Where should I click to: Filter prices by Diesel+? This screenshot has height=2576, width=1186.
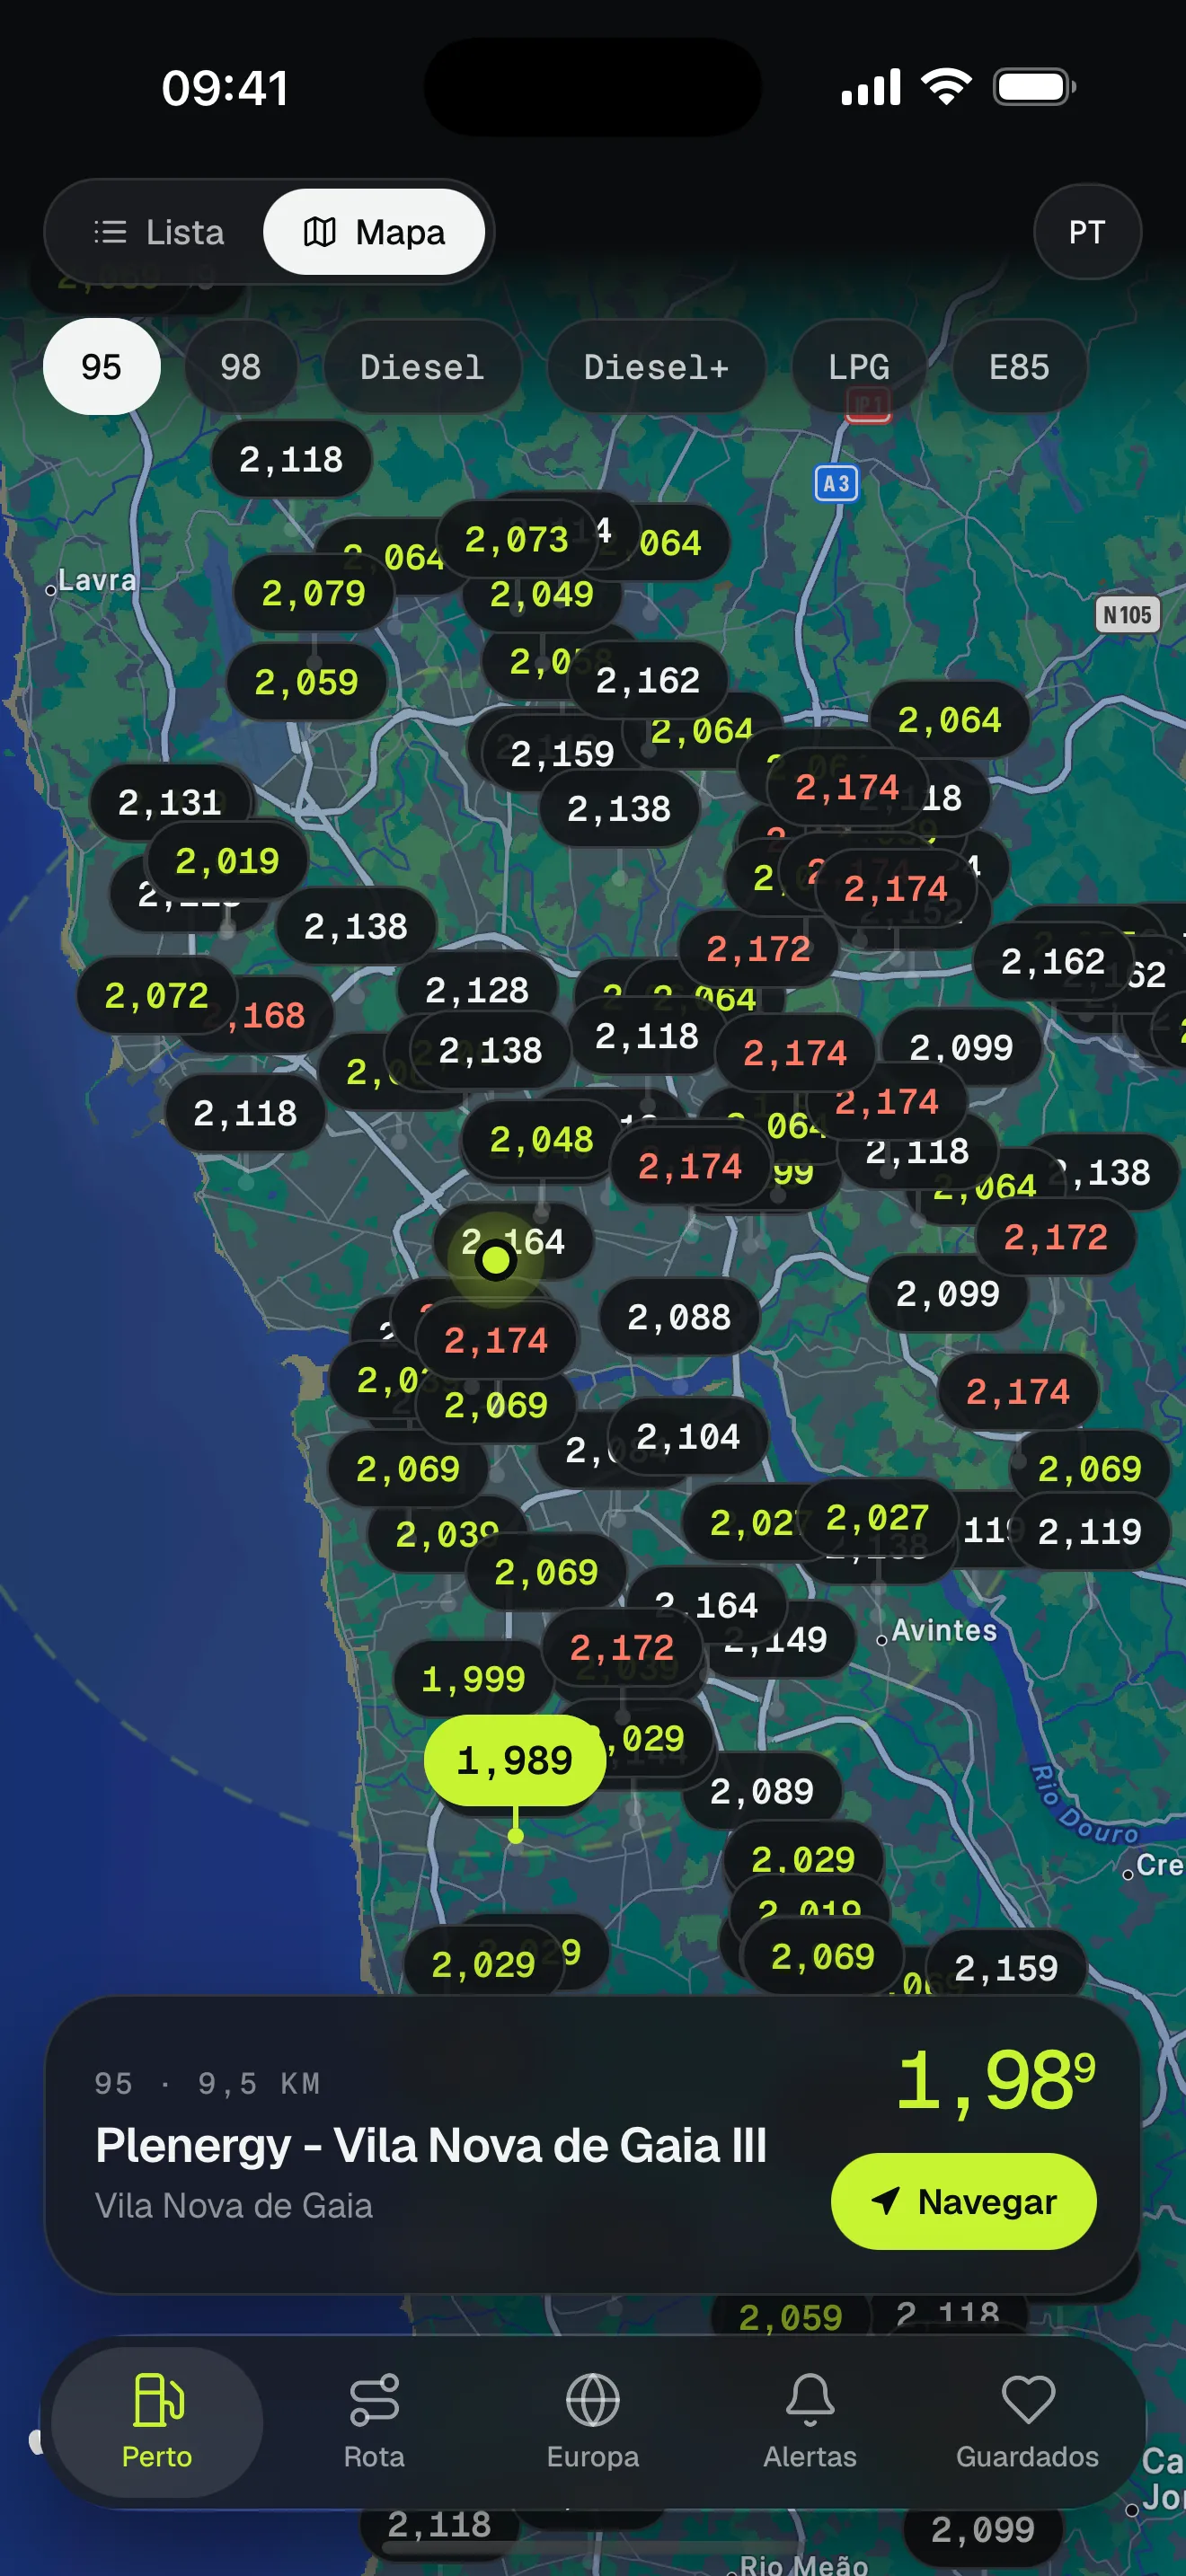pyautogui.click(x=656, y=367)
